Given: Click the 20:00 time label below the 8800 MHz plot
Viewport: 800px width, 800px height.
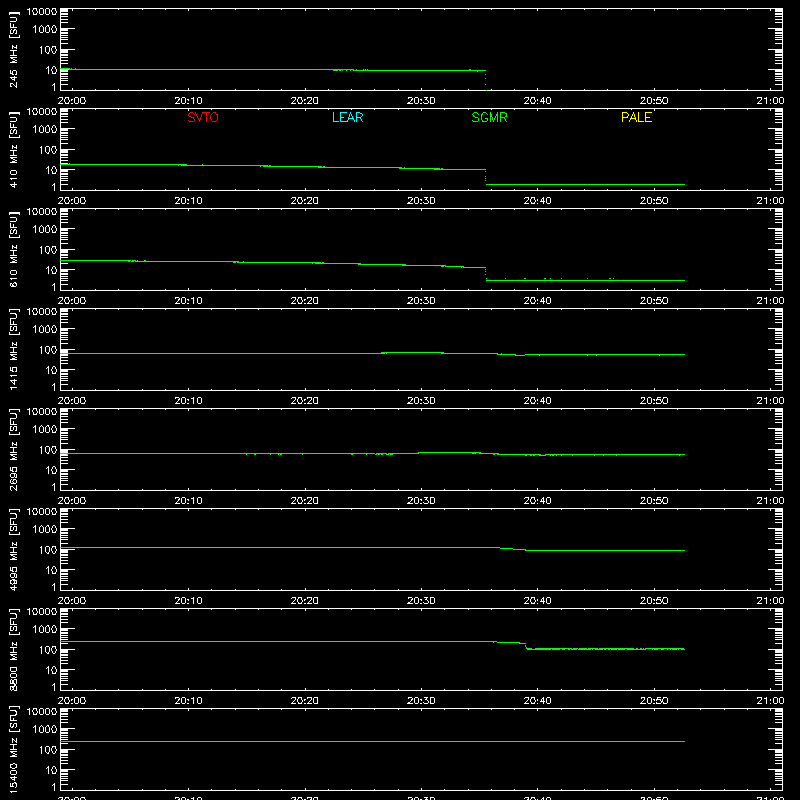Looking at the screenshot, I should (72, 701).
